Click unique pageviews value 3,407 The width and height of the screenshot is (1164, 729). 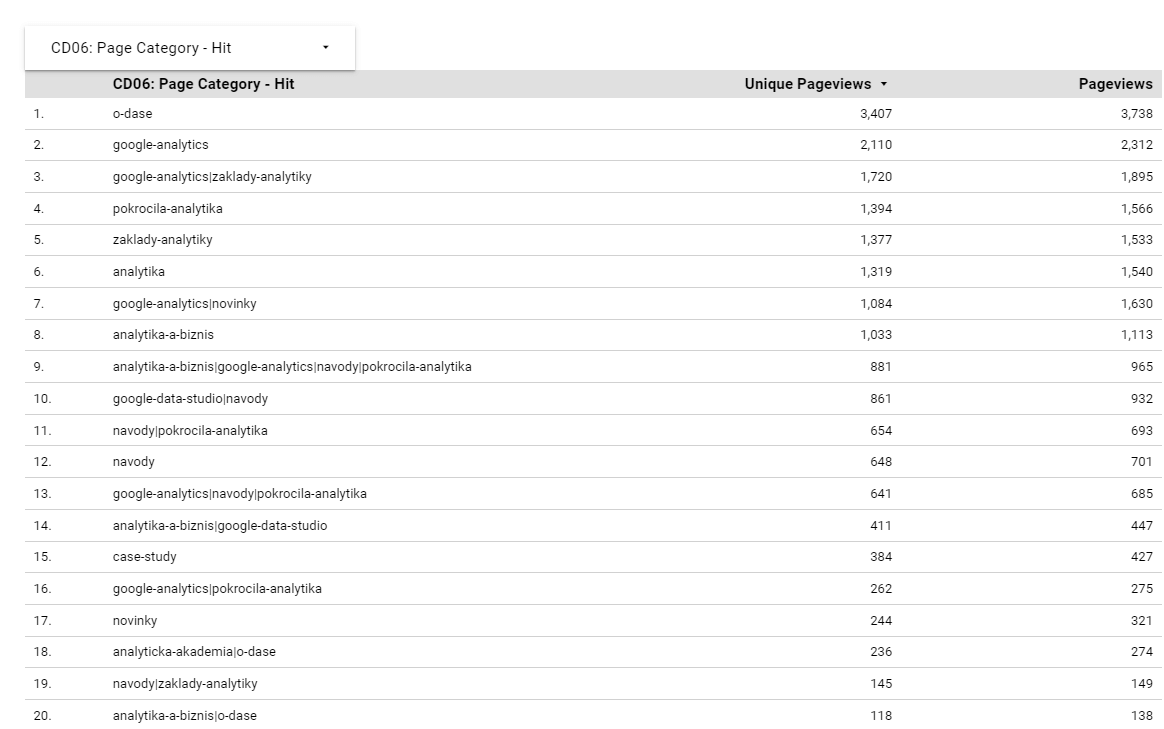coord(876,114)
